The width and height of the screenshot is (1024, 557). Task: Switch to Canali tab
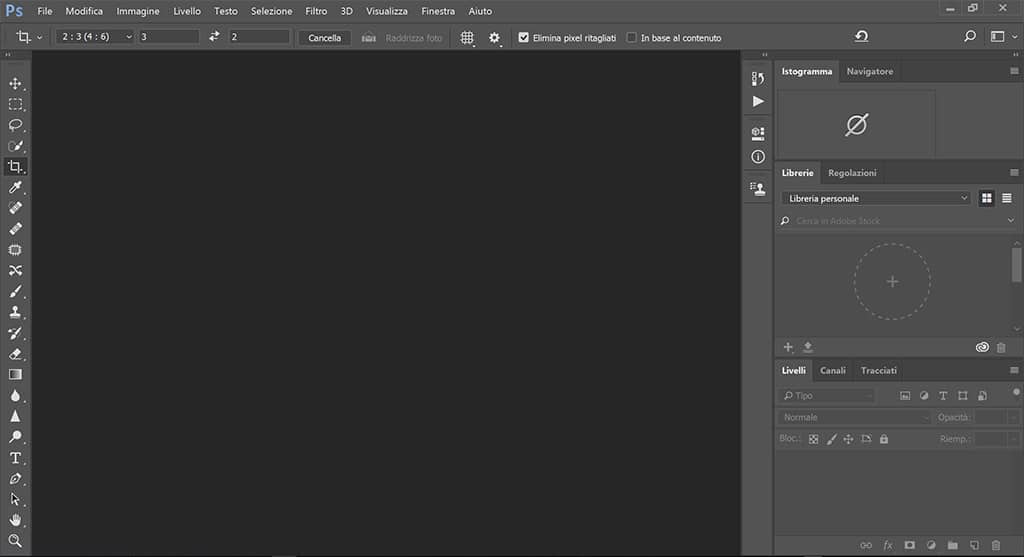pyautogui.click(x=833, y=370)
